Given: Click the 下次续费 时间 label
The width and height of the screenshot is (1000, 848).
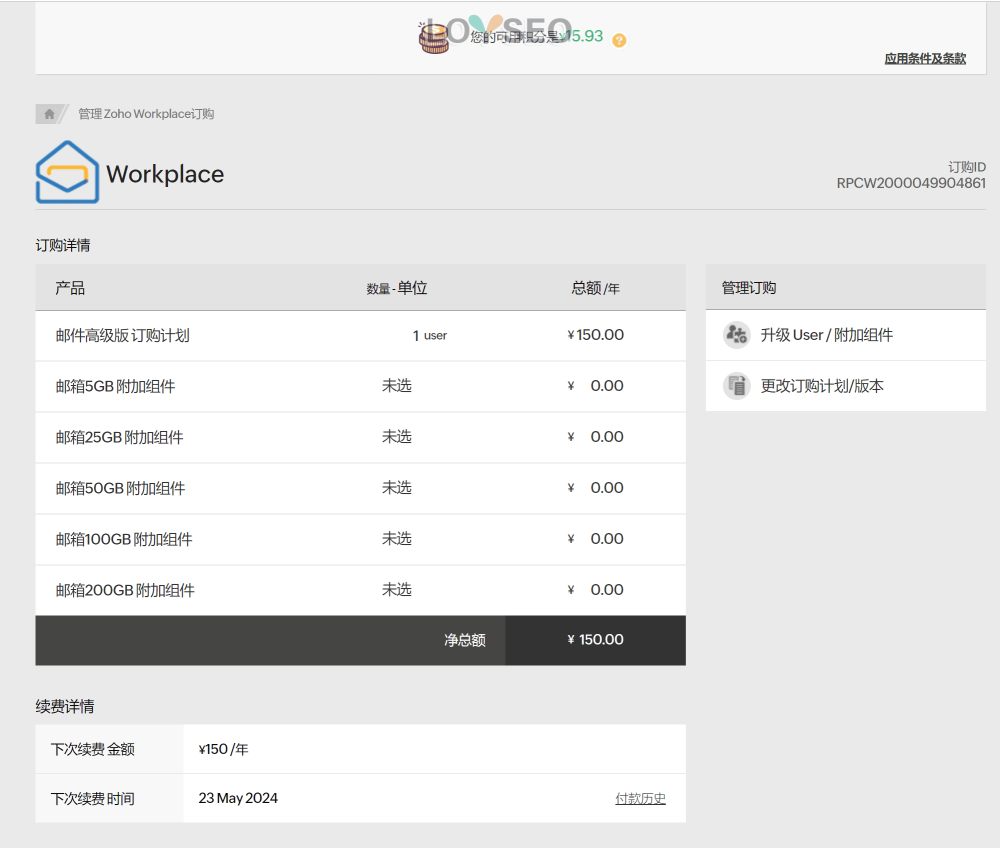Looking at the screenshot, I should [92, 799].
